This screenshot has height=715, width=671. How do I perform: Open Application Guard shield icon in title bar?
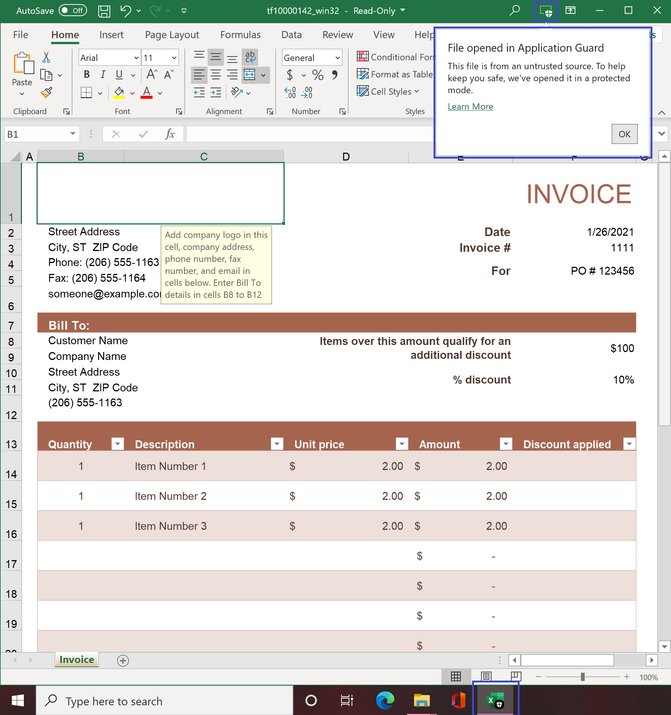coord(546,10)
